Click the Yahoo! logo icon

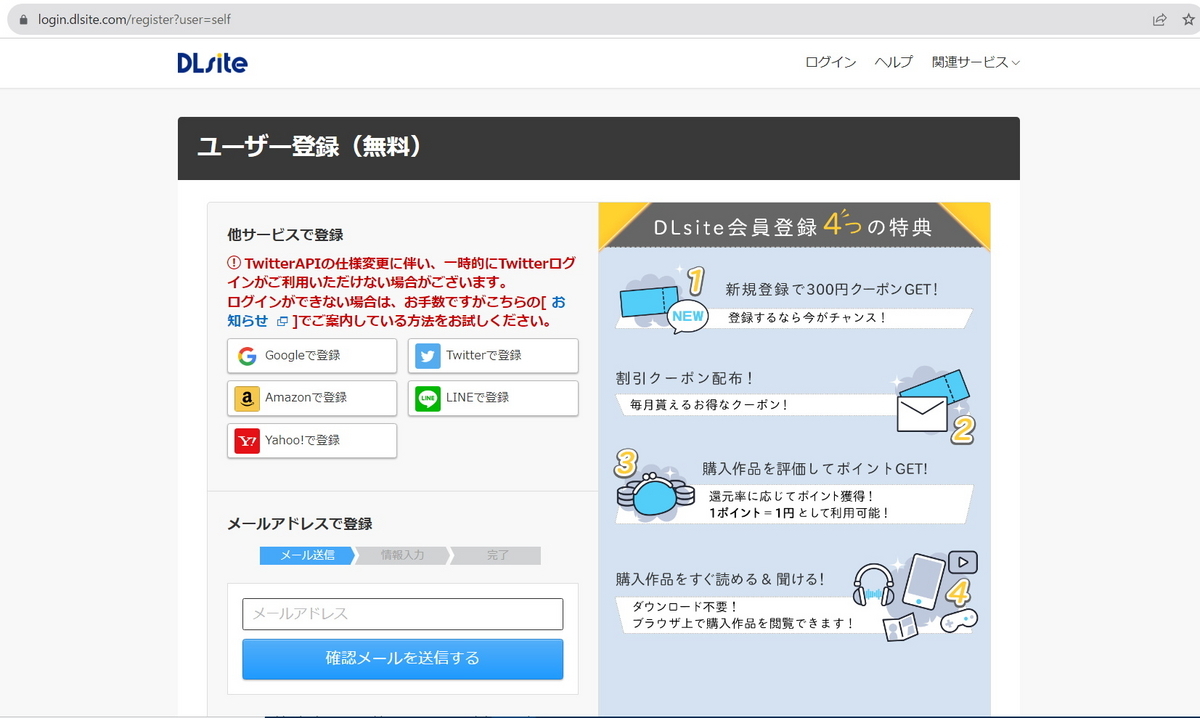click(247, 440)
